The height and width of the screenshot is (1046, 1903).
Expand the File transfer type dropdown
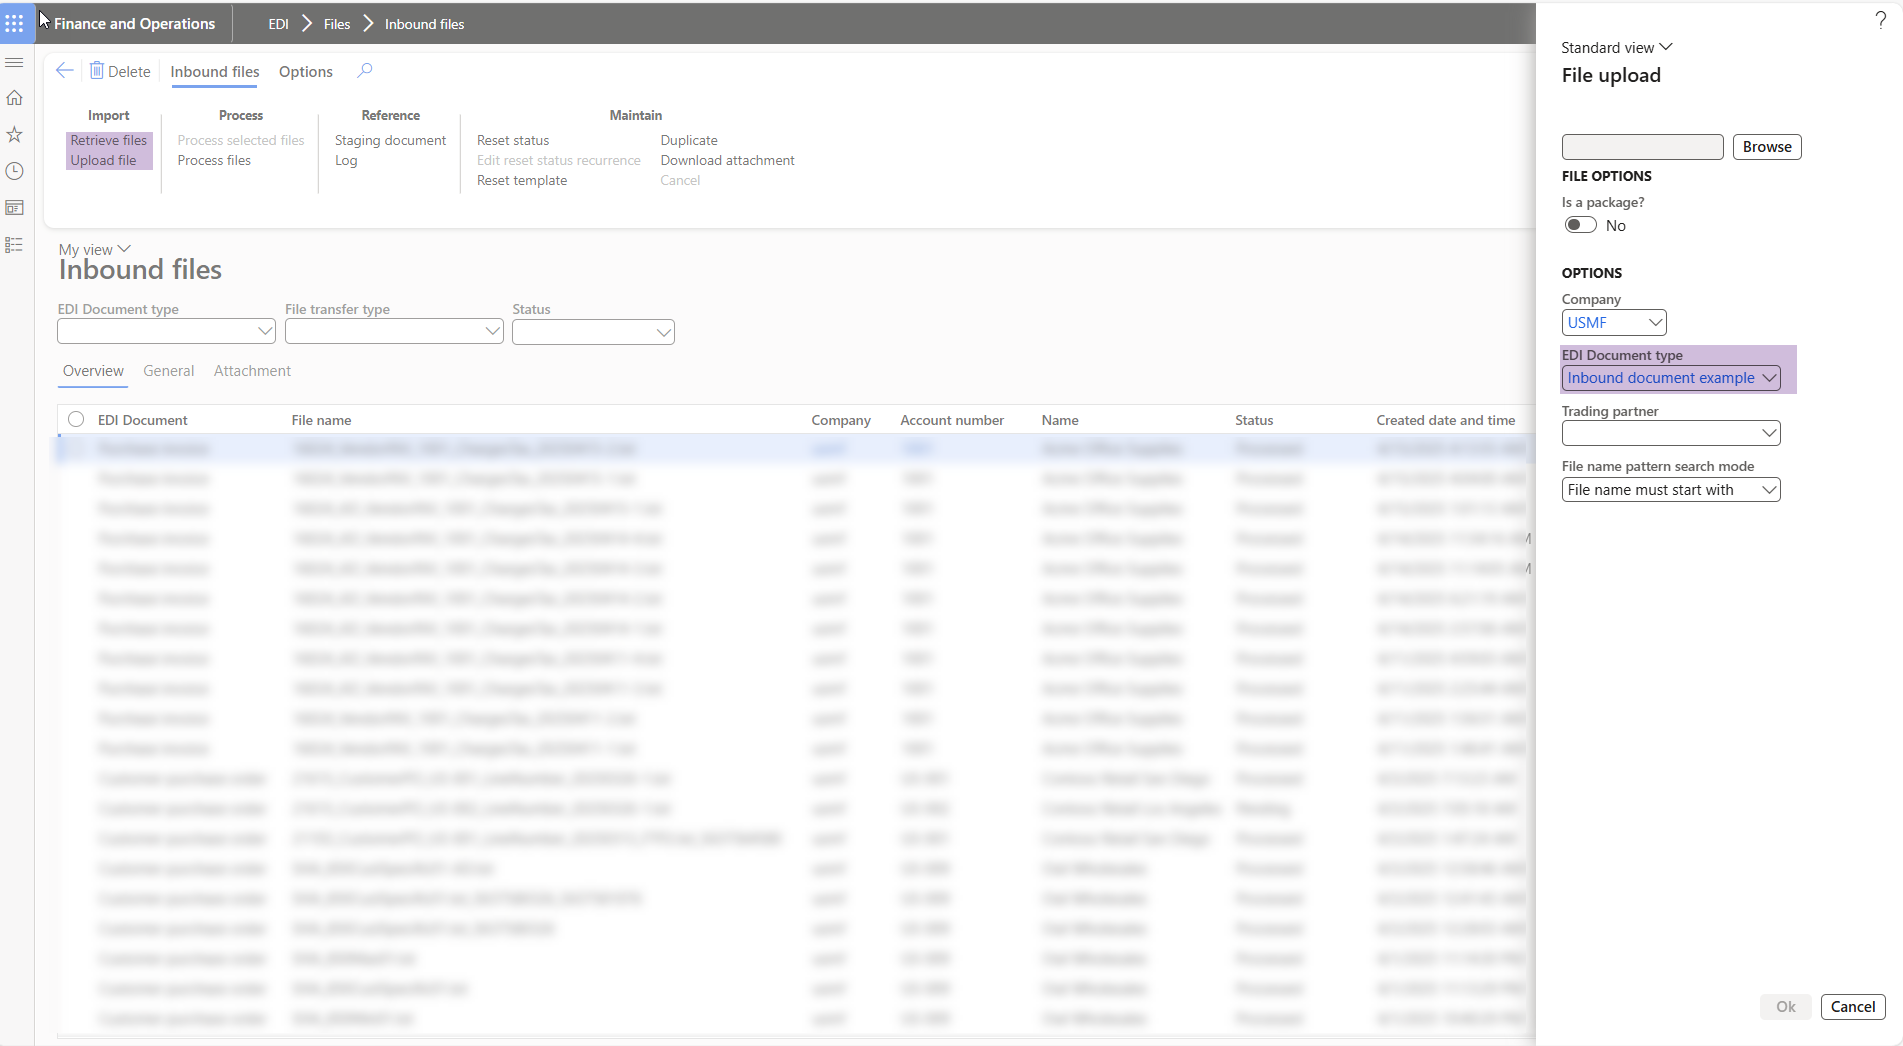tap(492, 331)
